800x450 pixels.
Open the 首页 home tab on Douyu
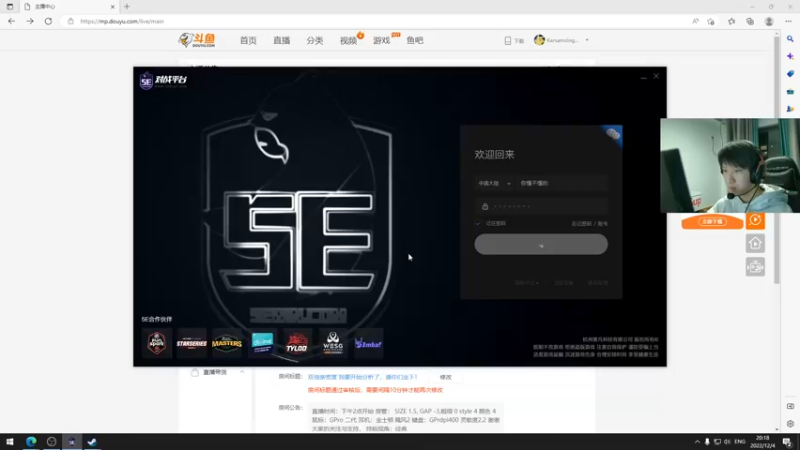tap(248, 40)
